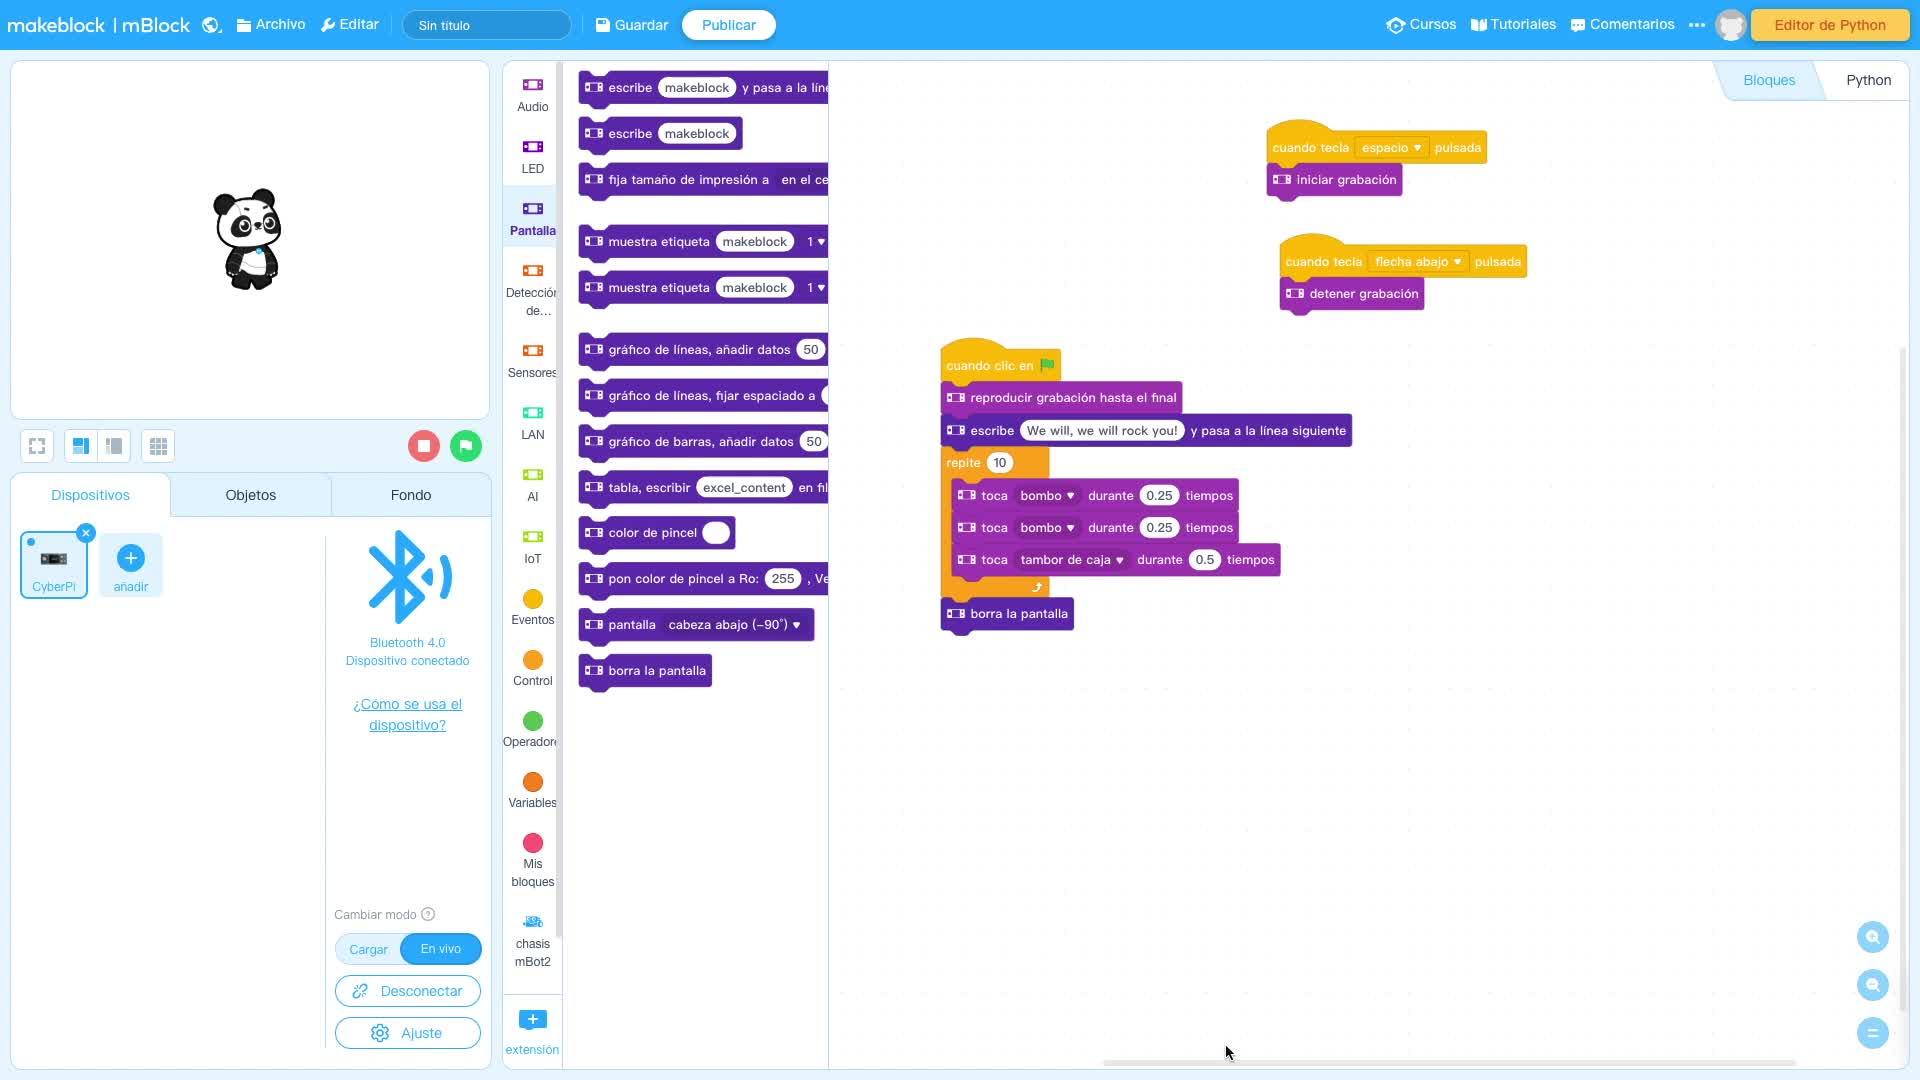Switch to the Objetos tab
This screenshot has width=1920, height=1080.
(250, 495)
